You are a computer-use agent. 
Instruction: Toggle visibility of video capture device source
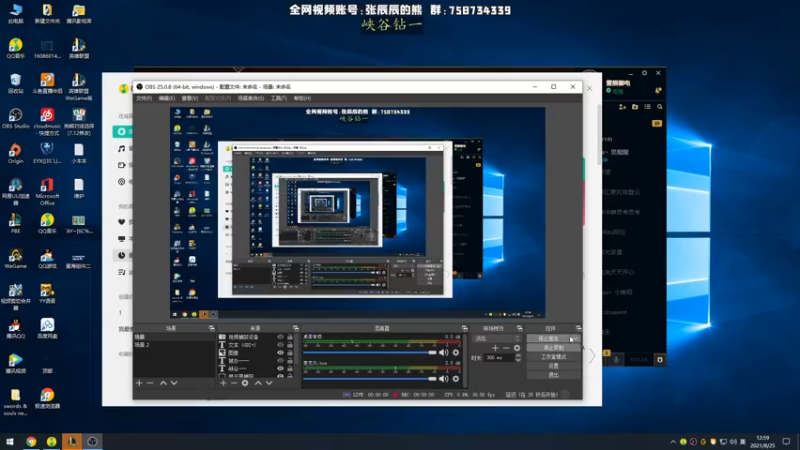(x=280, y=337)
